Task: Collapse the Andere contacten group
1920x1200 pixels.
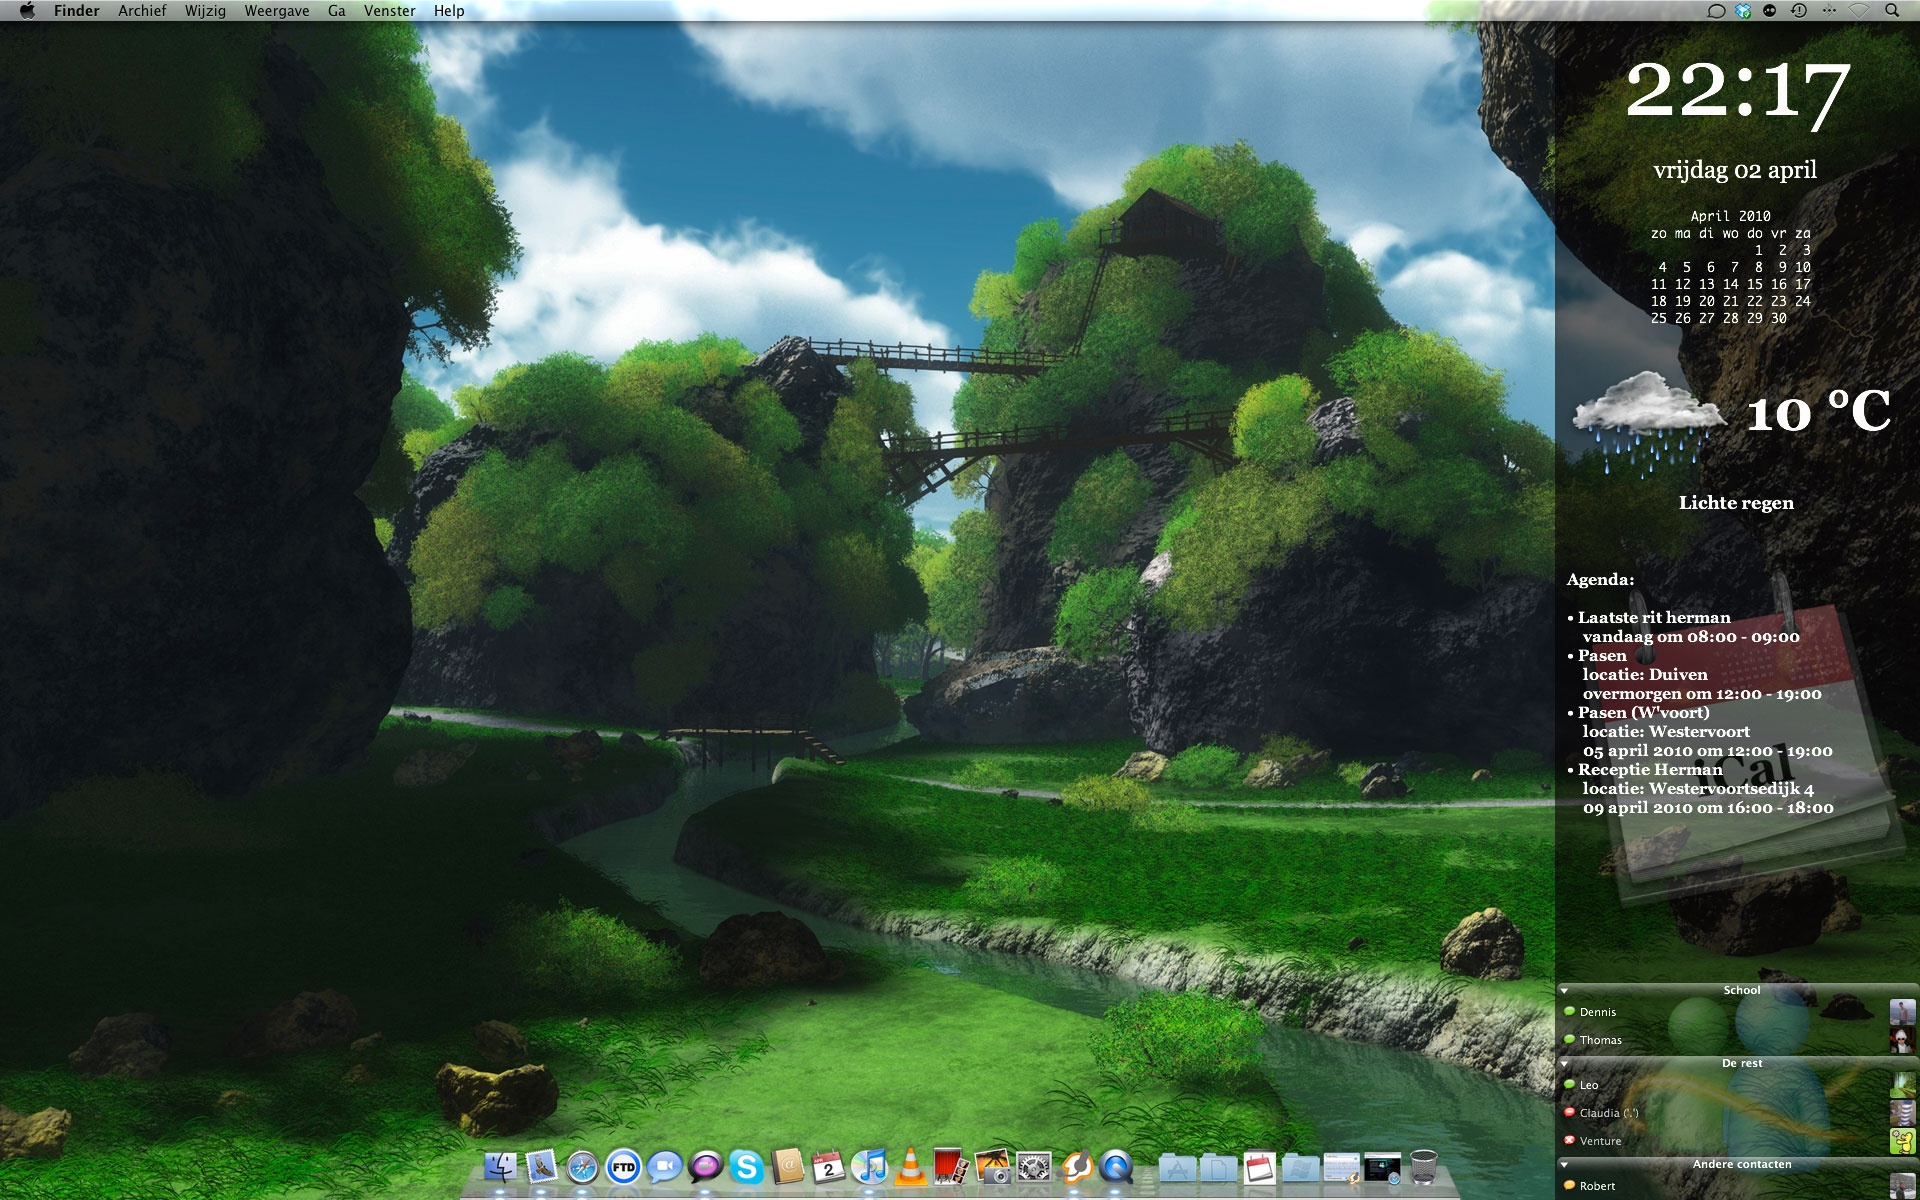Action: point(1564,1165)
